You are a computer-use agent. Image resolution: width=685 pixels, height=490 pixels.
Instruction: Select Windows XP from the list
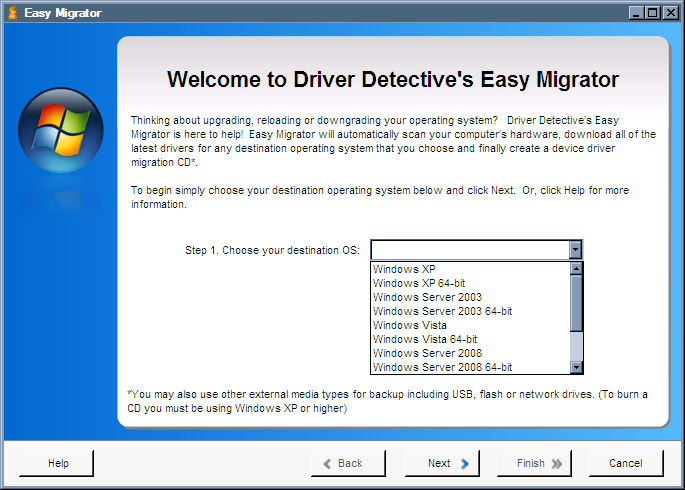coord(471,269)
